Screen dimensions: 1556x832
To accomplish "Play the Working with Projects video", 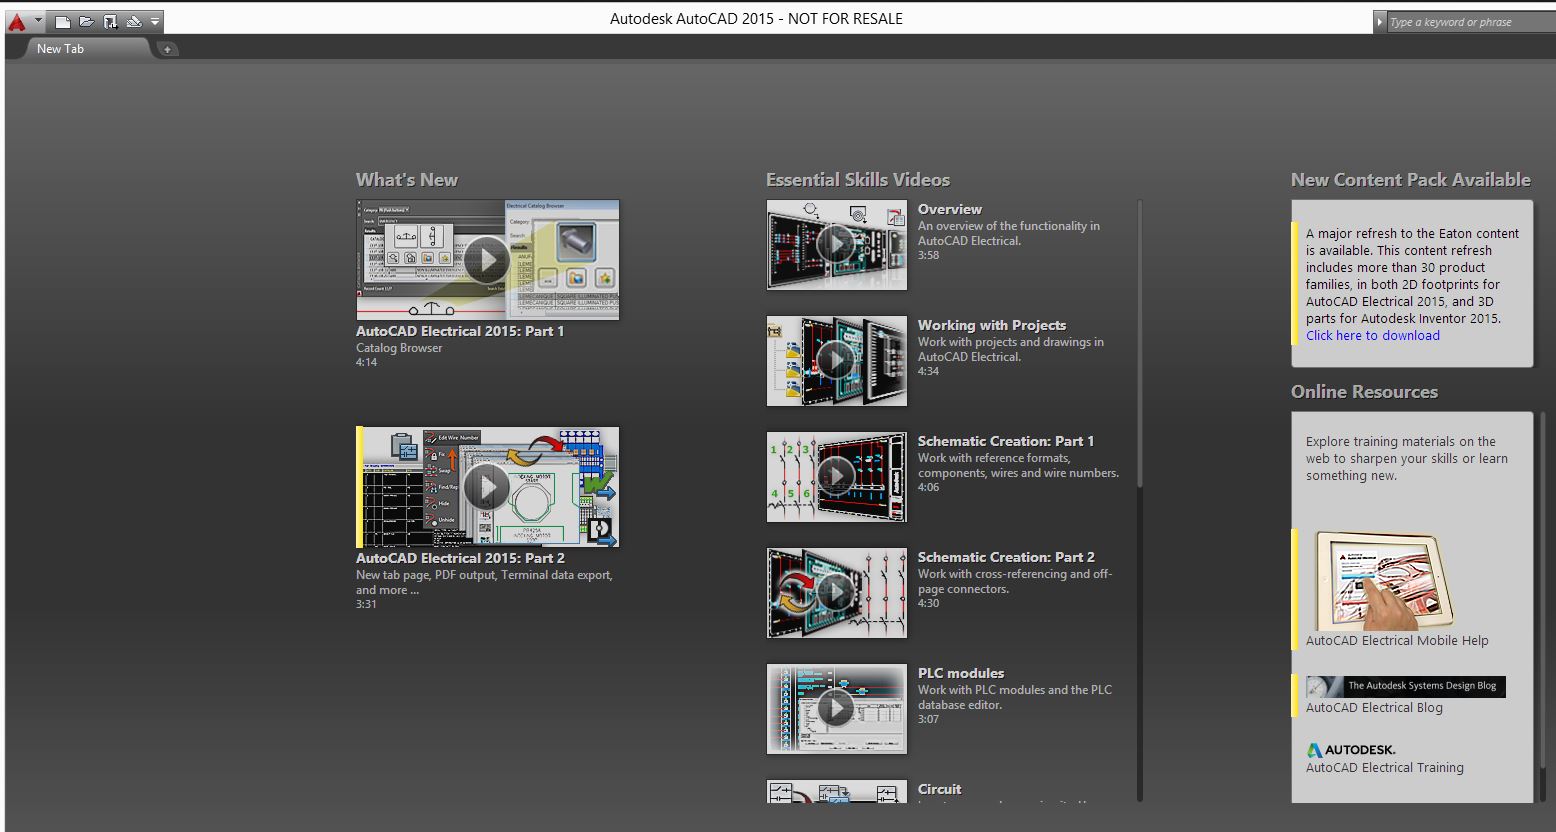I will [837, 361].
